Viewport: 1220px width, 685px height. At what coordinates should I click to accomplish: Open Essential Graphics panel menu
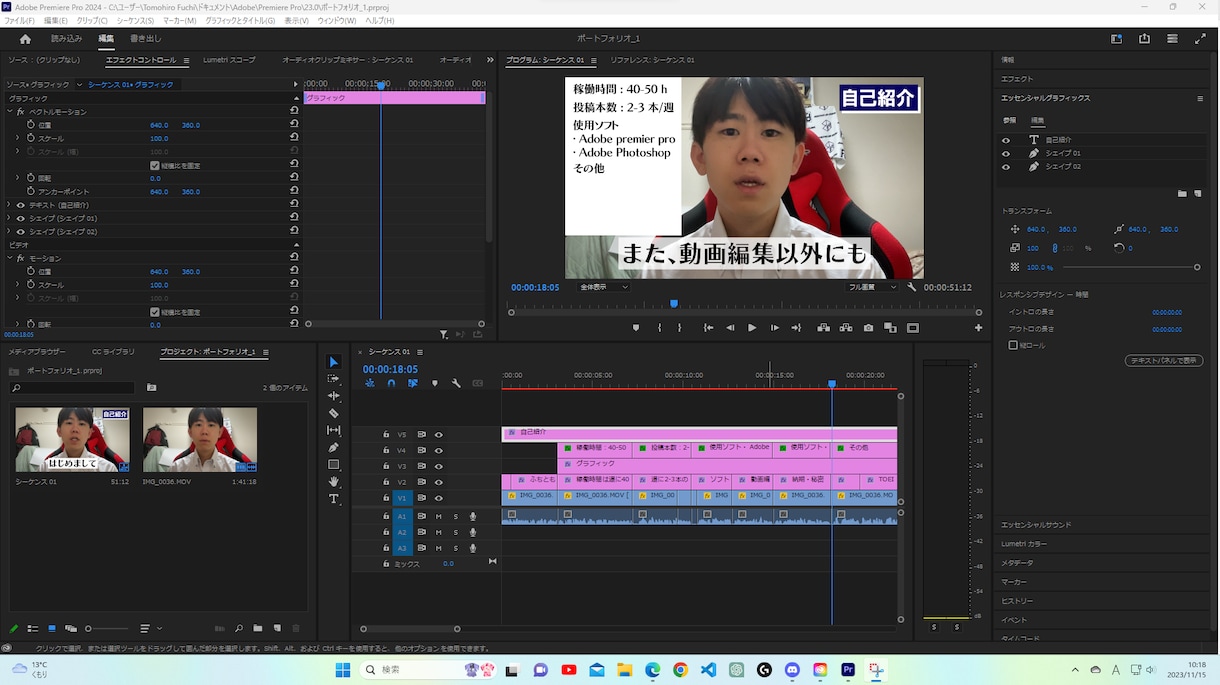tap(1200, 98)
